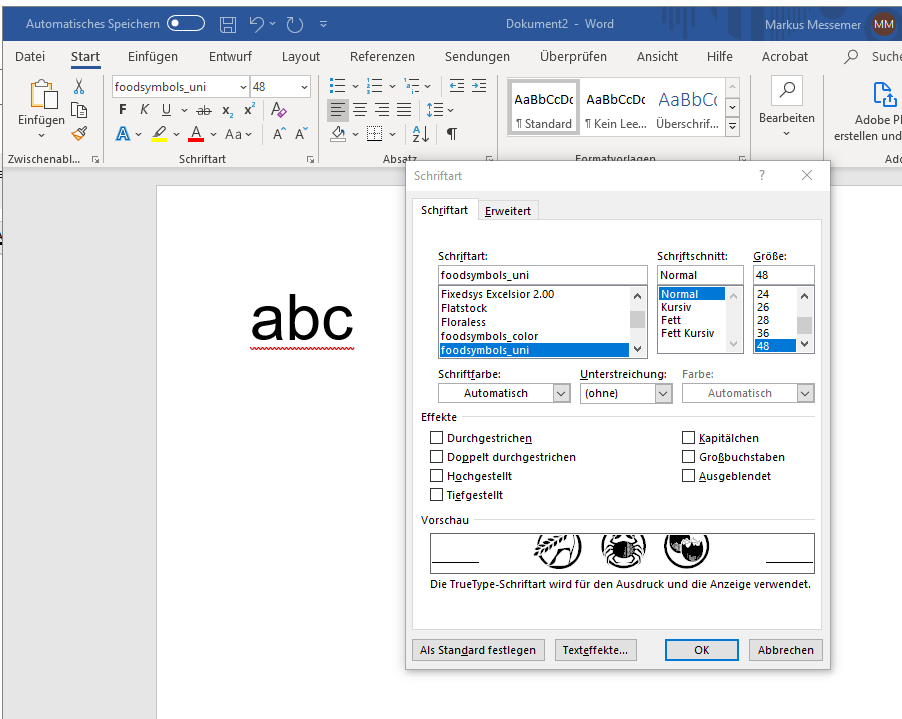Toggle Automatisches Speichern switch

[186, 24]
